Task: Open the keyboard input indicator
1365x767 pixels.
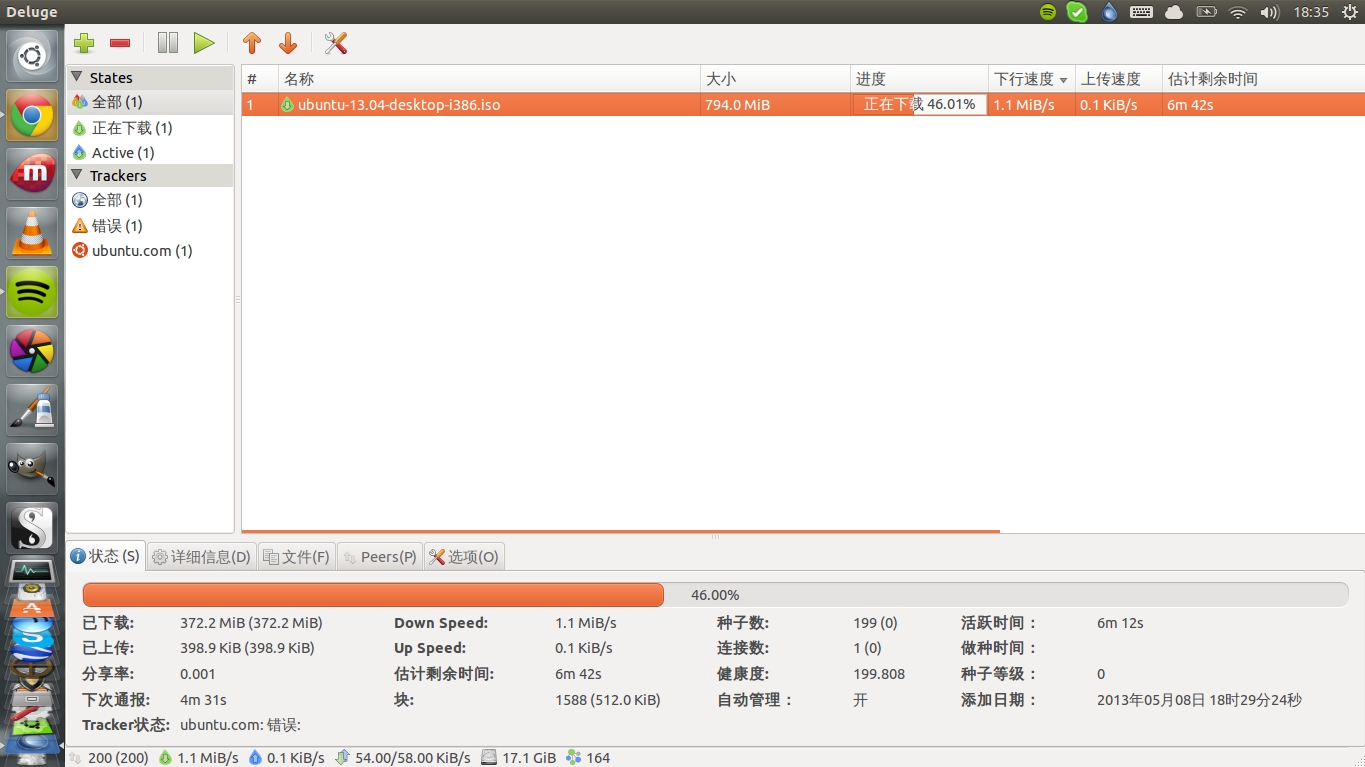Action: click(x=1142, y=12)
